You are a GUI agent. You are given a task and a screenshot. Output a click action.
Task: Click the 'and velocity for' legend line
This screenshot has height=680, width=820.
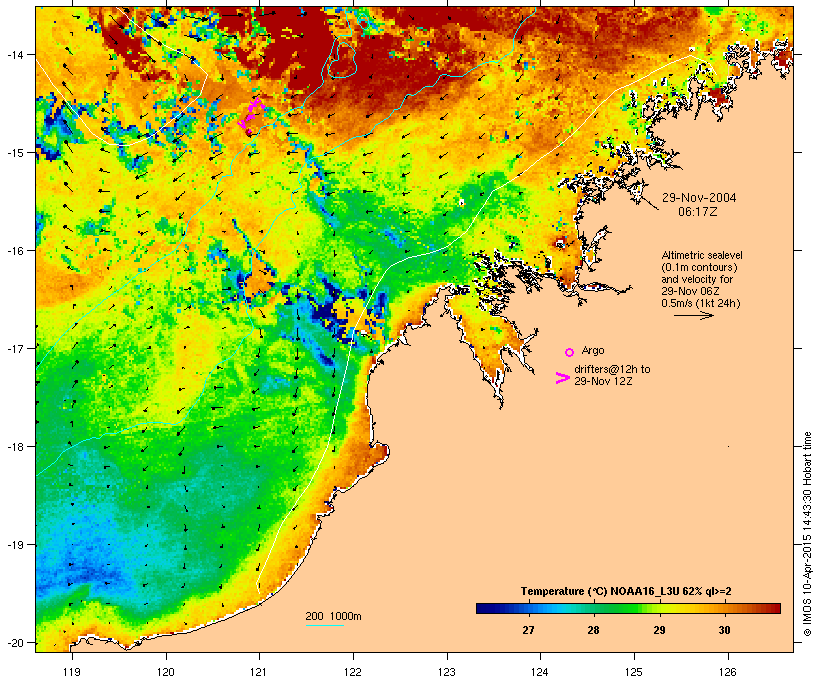coord(697,279)
